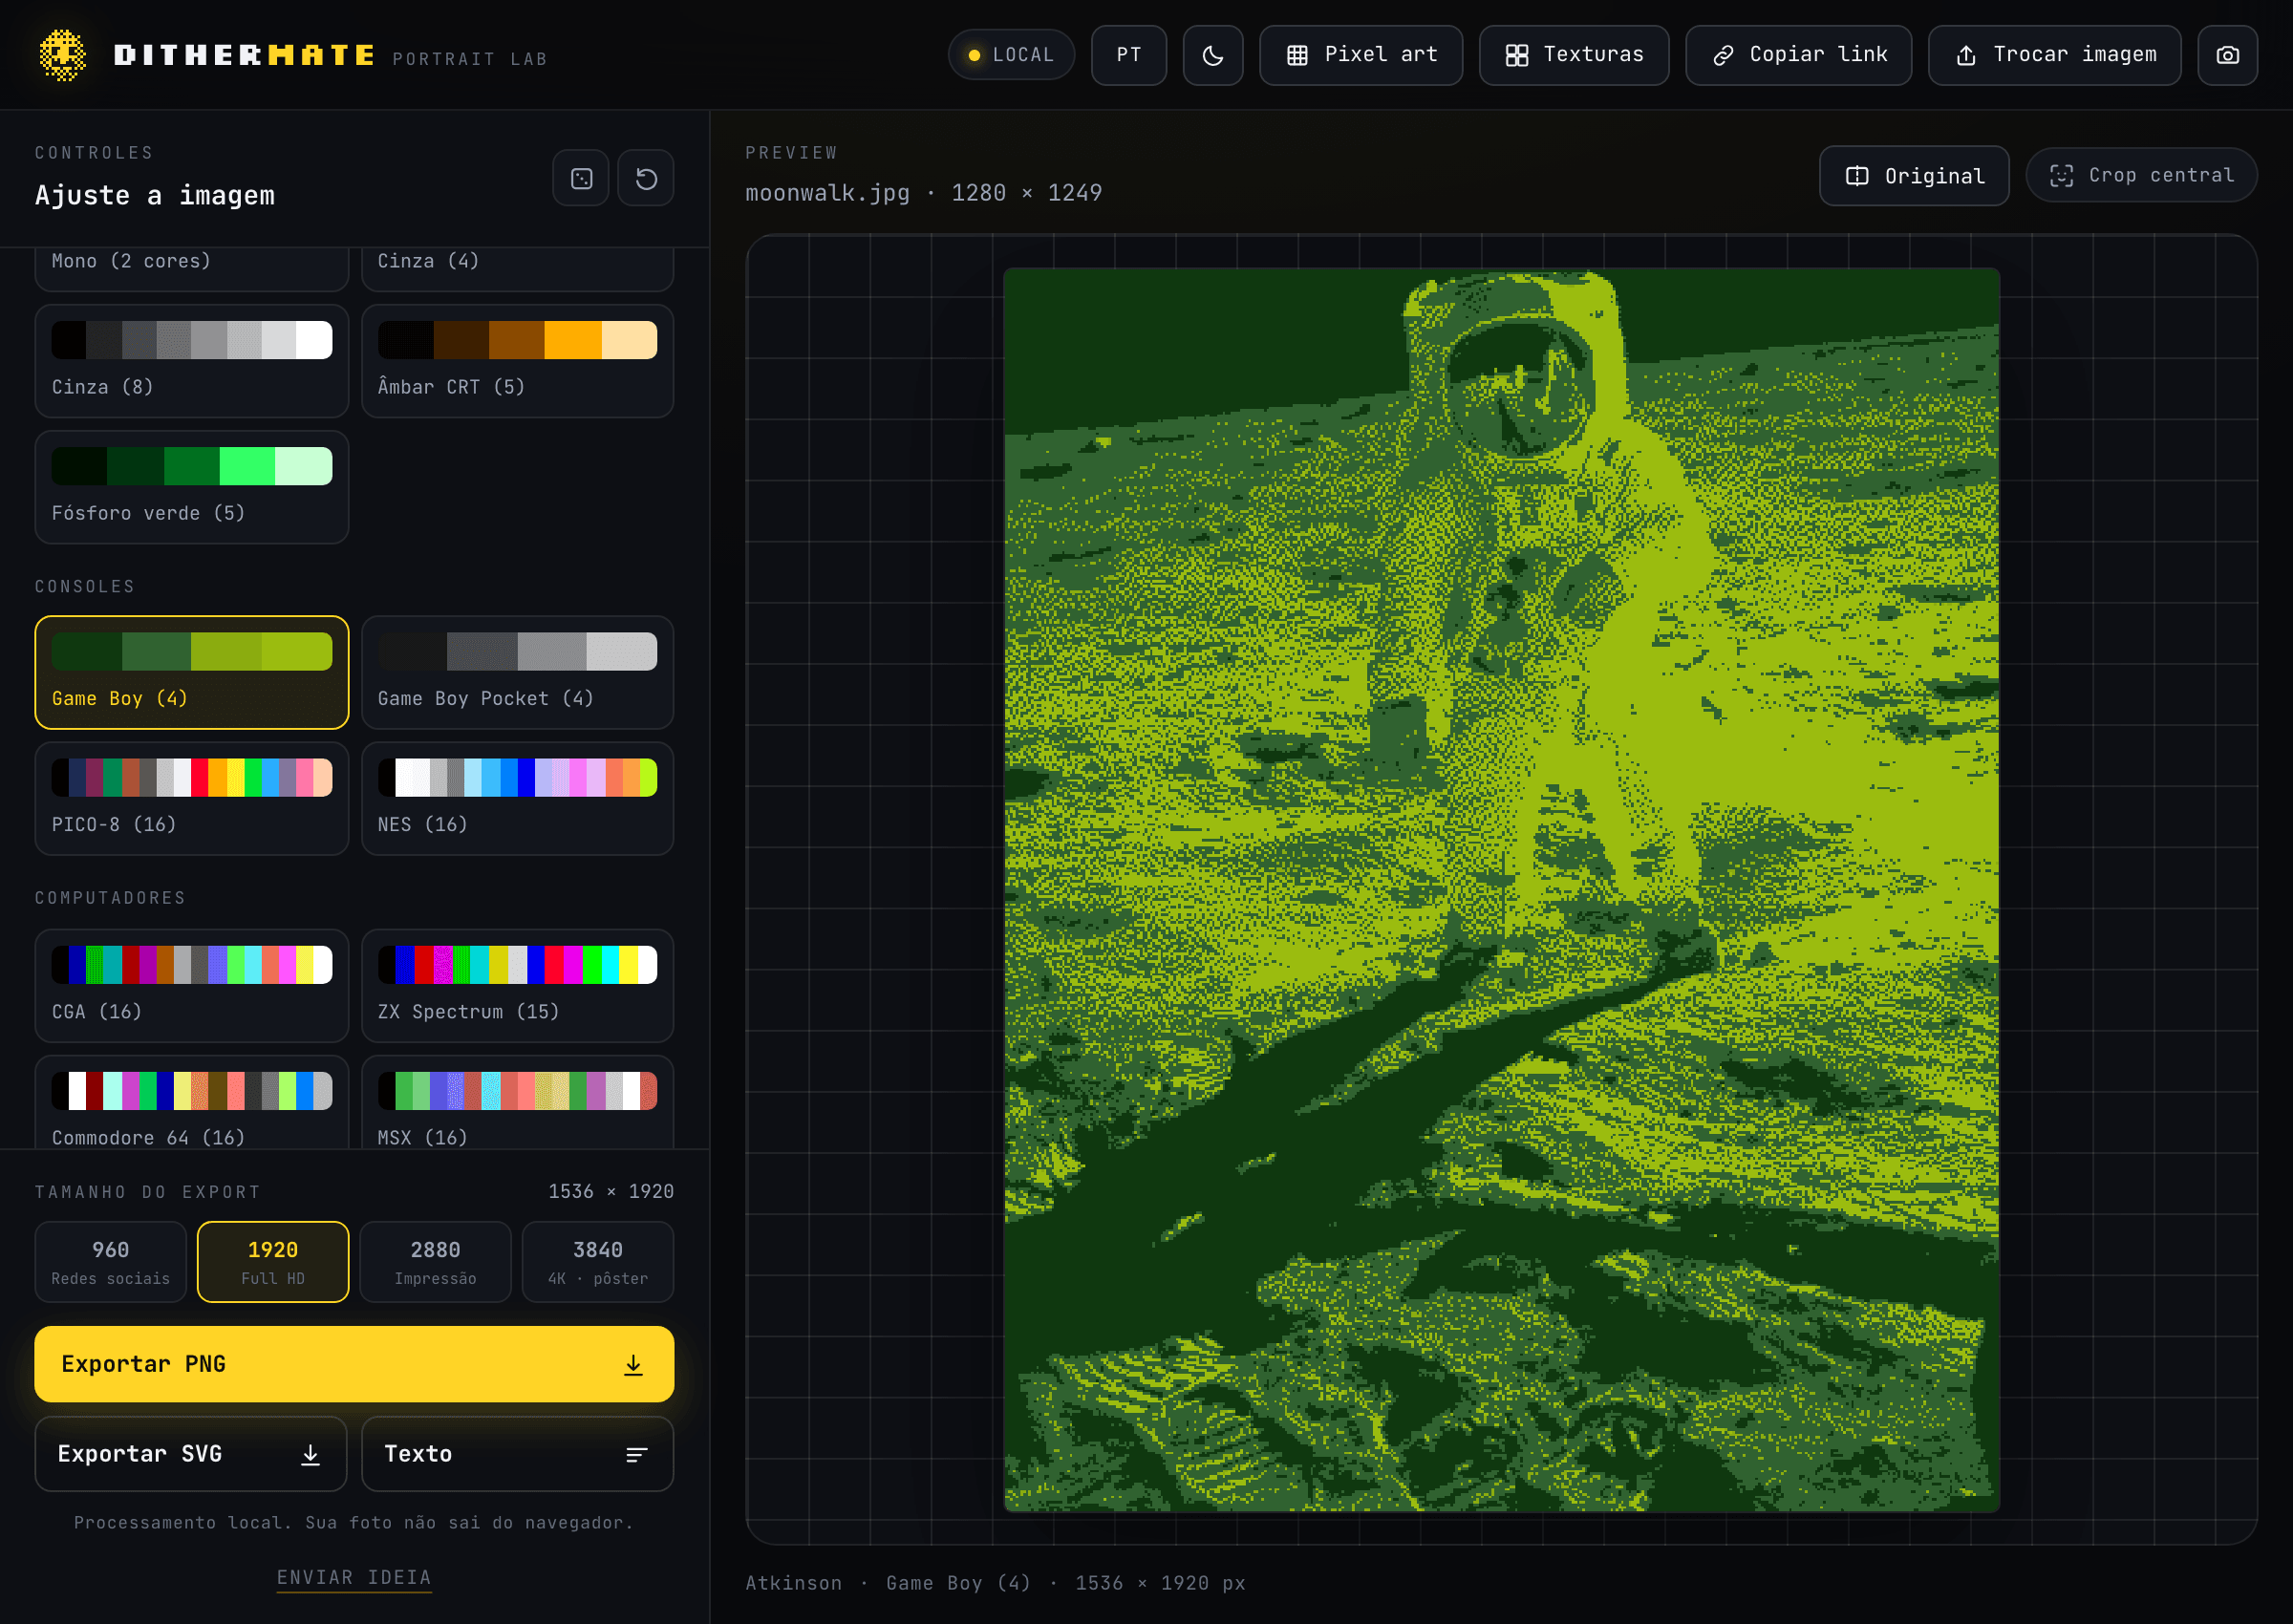Copy the share link with Copiar link
The width and height of the screenshot is (2293, 1624).
(x=1799, y=55)
